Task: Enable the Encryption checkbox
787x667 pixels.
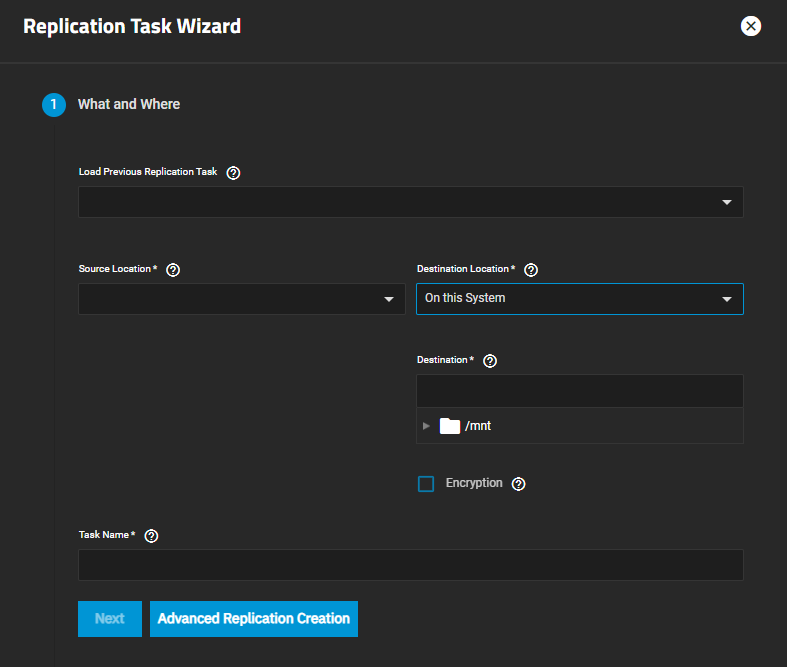Action: coord(426,484)
